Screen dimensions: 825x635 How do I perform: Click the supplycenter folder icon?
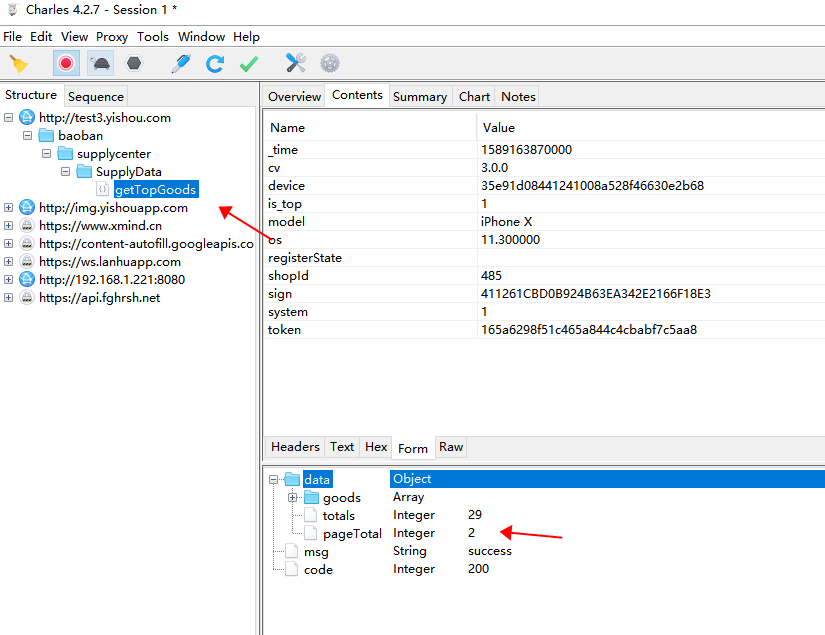(65, 154)
